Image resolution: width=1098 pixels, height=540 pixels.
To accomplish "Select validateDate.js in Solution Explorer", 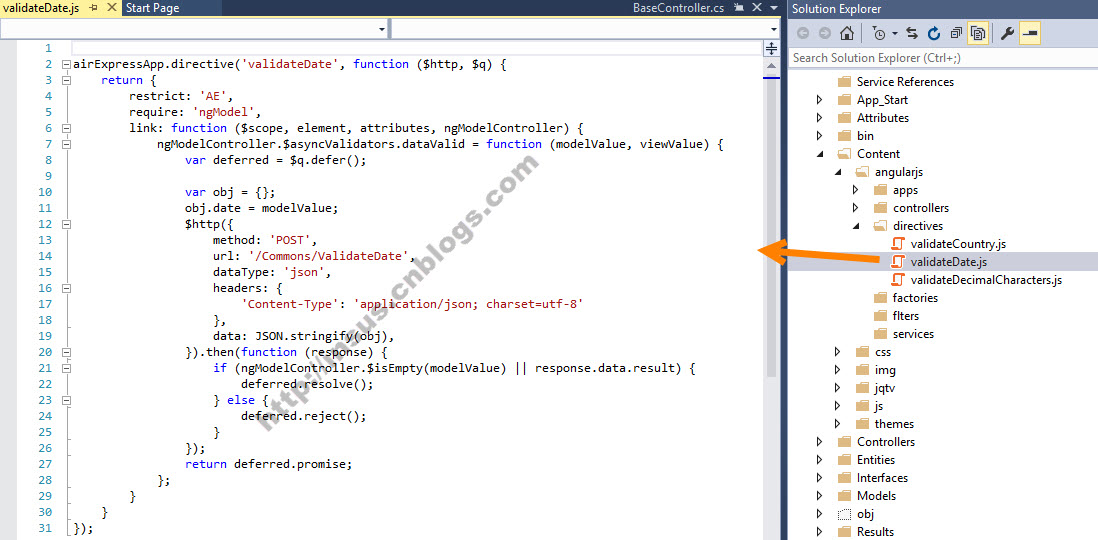I will tap(949, 262).
